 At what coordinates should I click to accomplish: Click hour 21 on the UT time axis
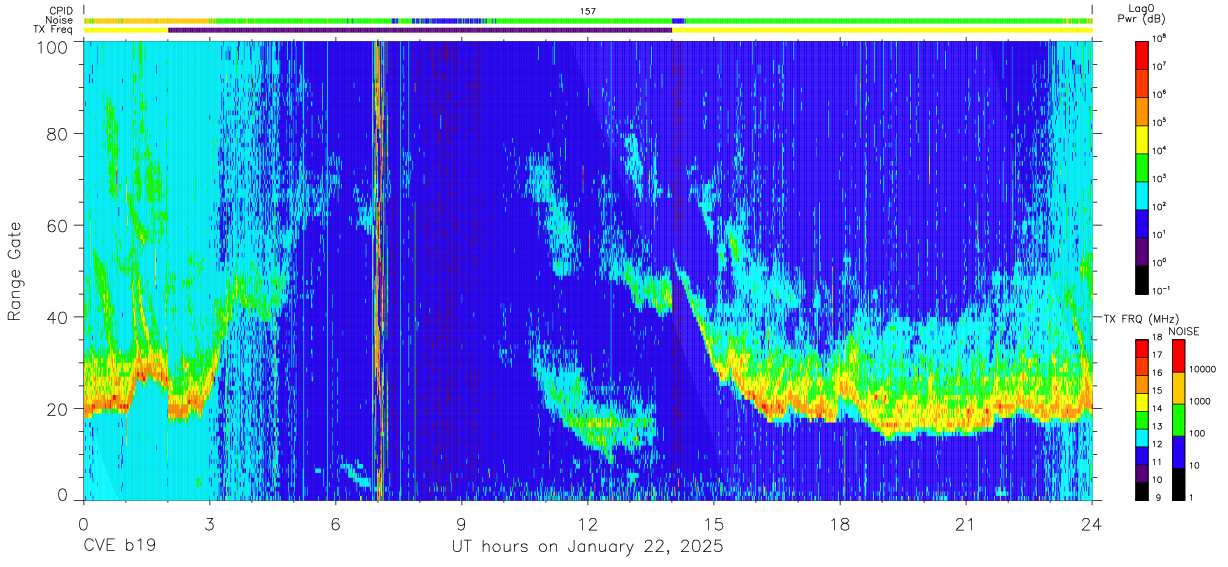coord(966,525)
